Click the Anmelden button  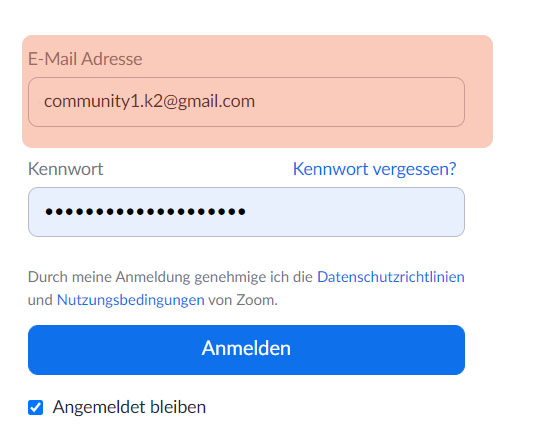coord(246,350)
